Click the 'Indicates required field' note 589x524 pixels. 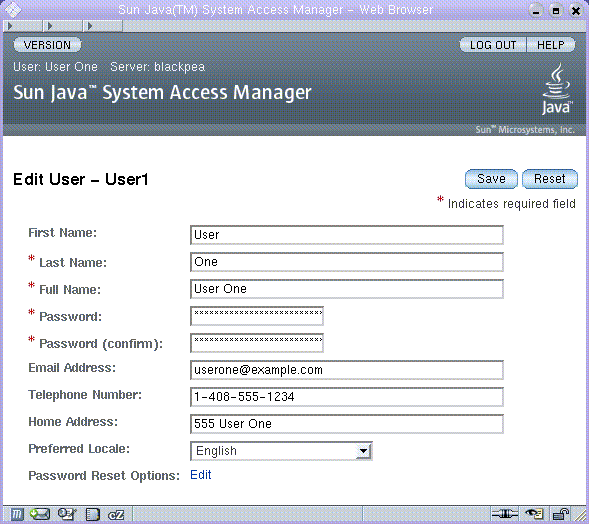512,204
